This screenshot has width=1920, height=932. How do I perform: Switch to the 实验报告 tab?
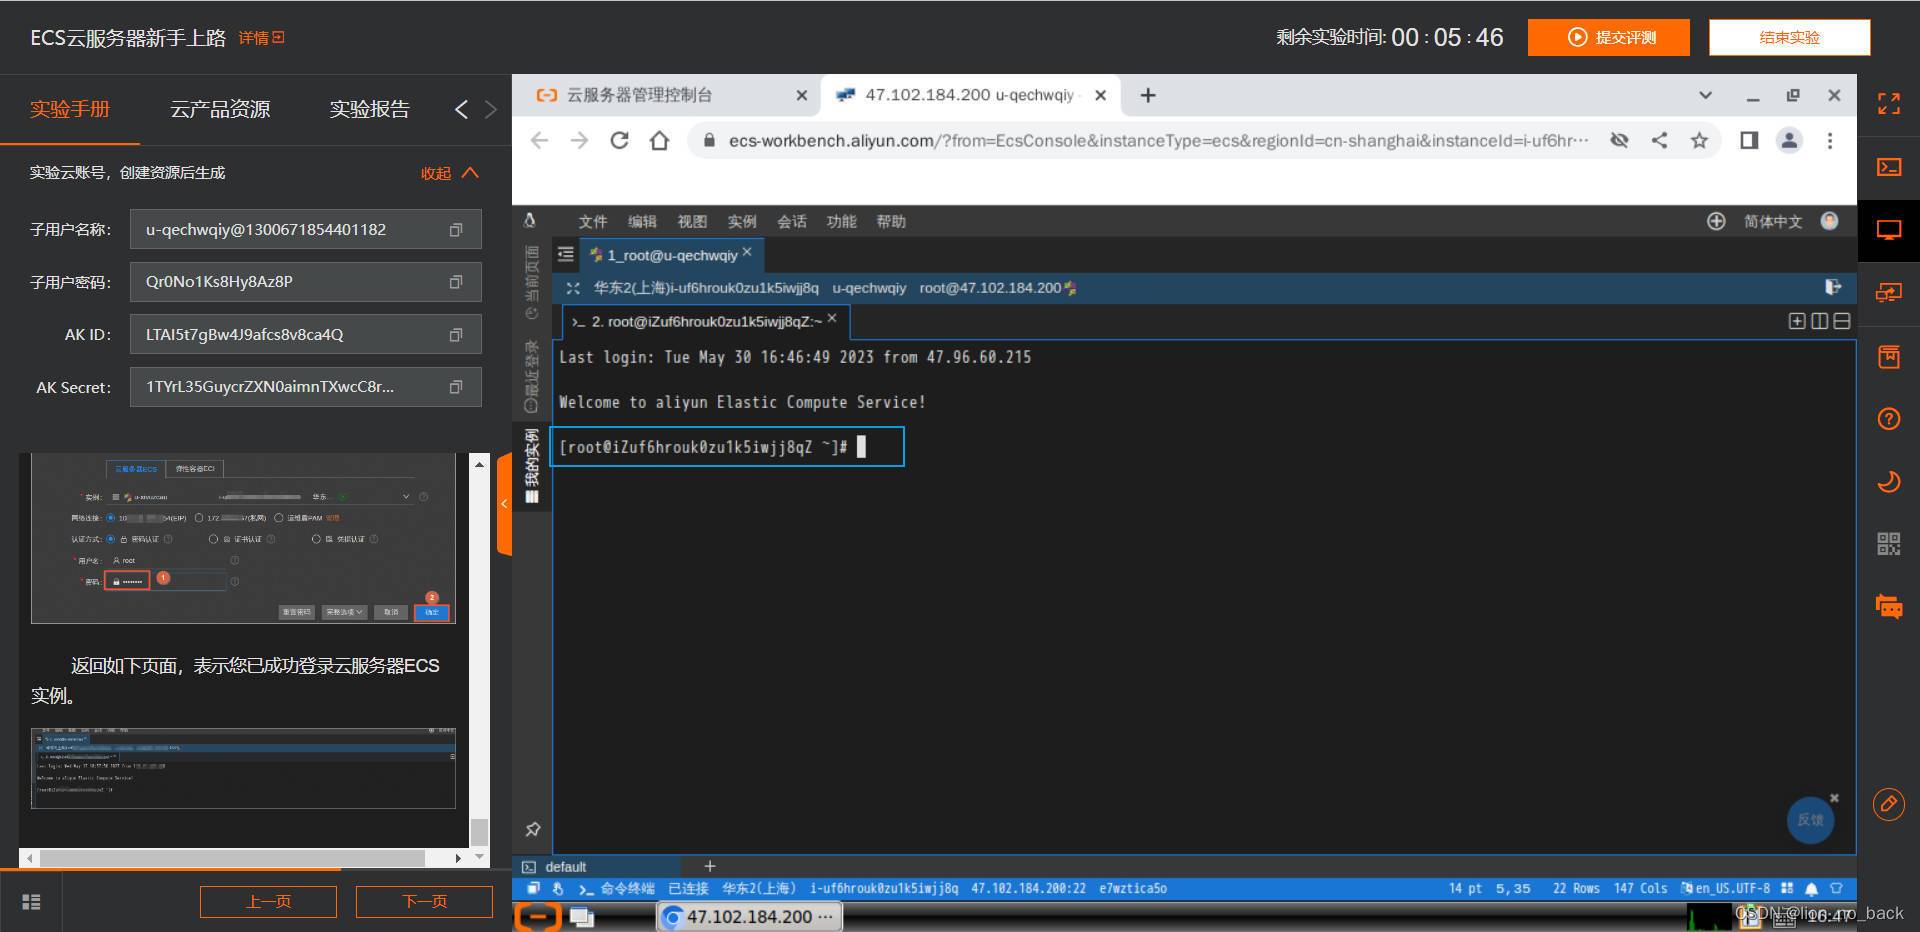370,109
